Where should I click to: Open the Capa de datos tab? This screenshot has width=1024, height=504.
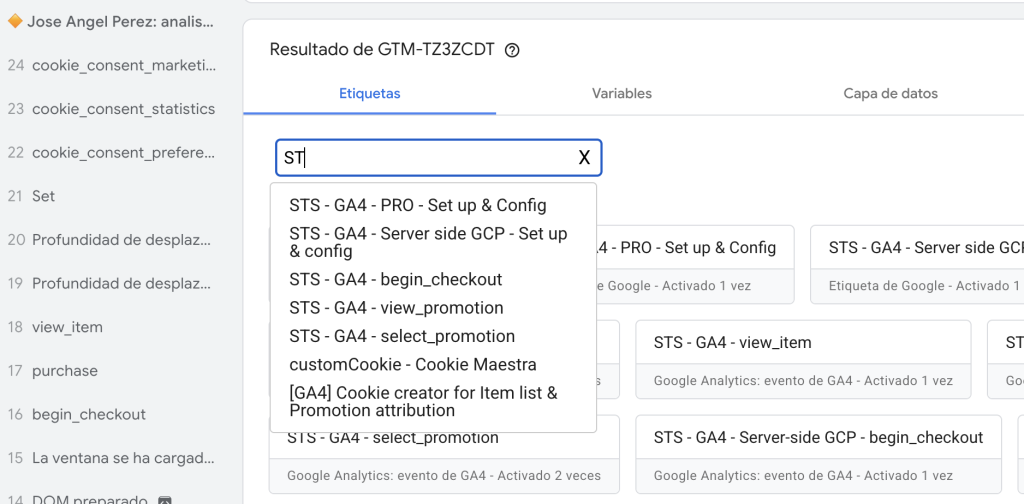pyautogui.click(x=890, y=93)
